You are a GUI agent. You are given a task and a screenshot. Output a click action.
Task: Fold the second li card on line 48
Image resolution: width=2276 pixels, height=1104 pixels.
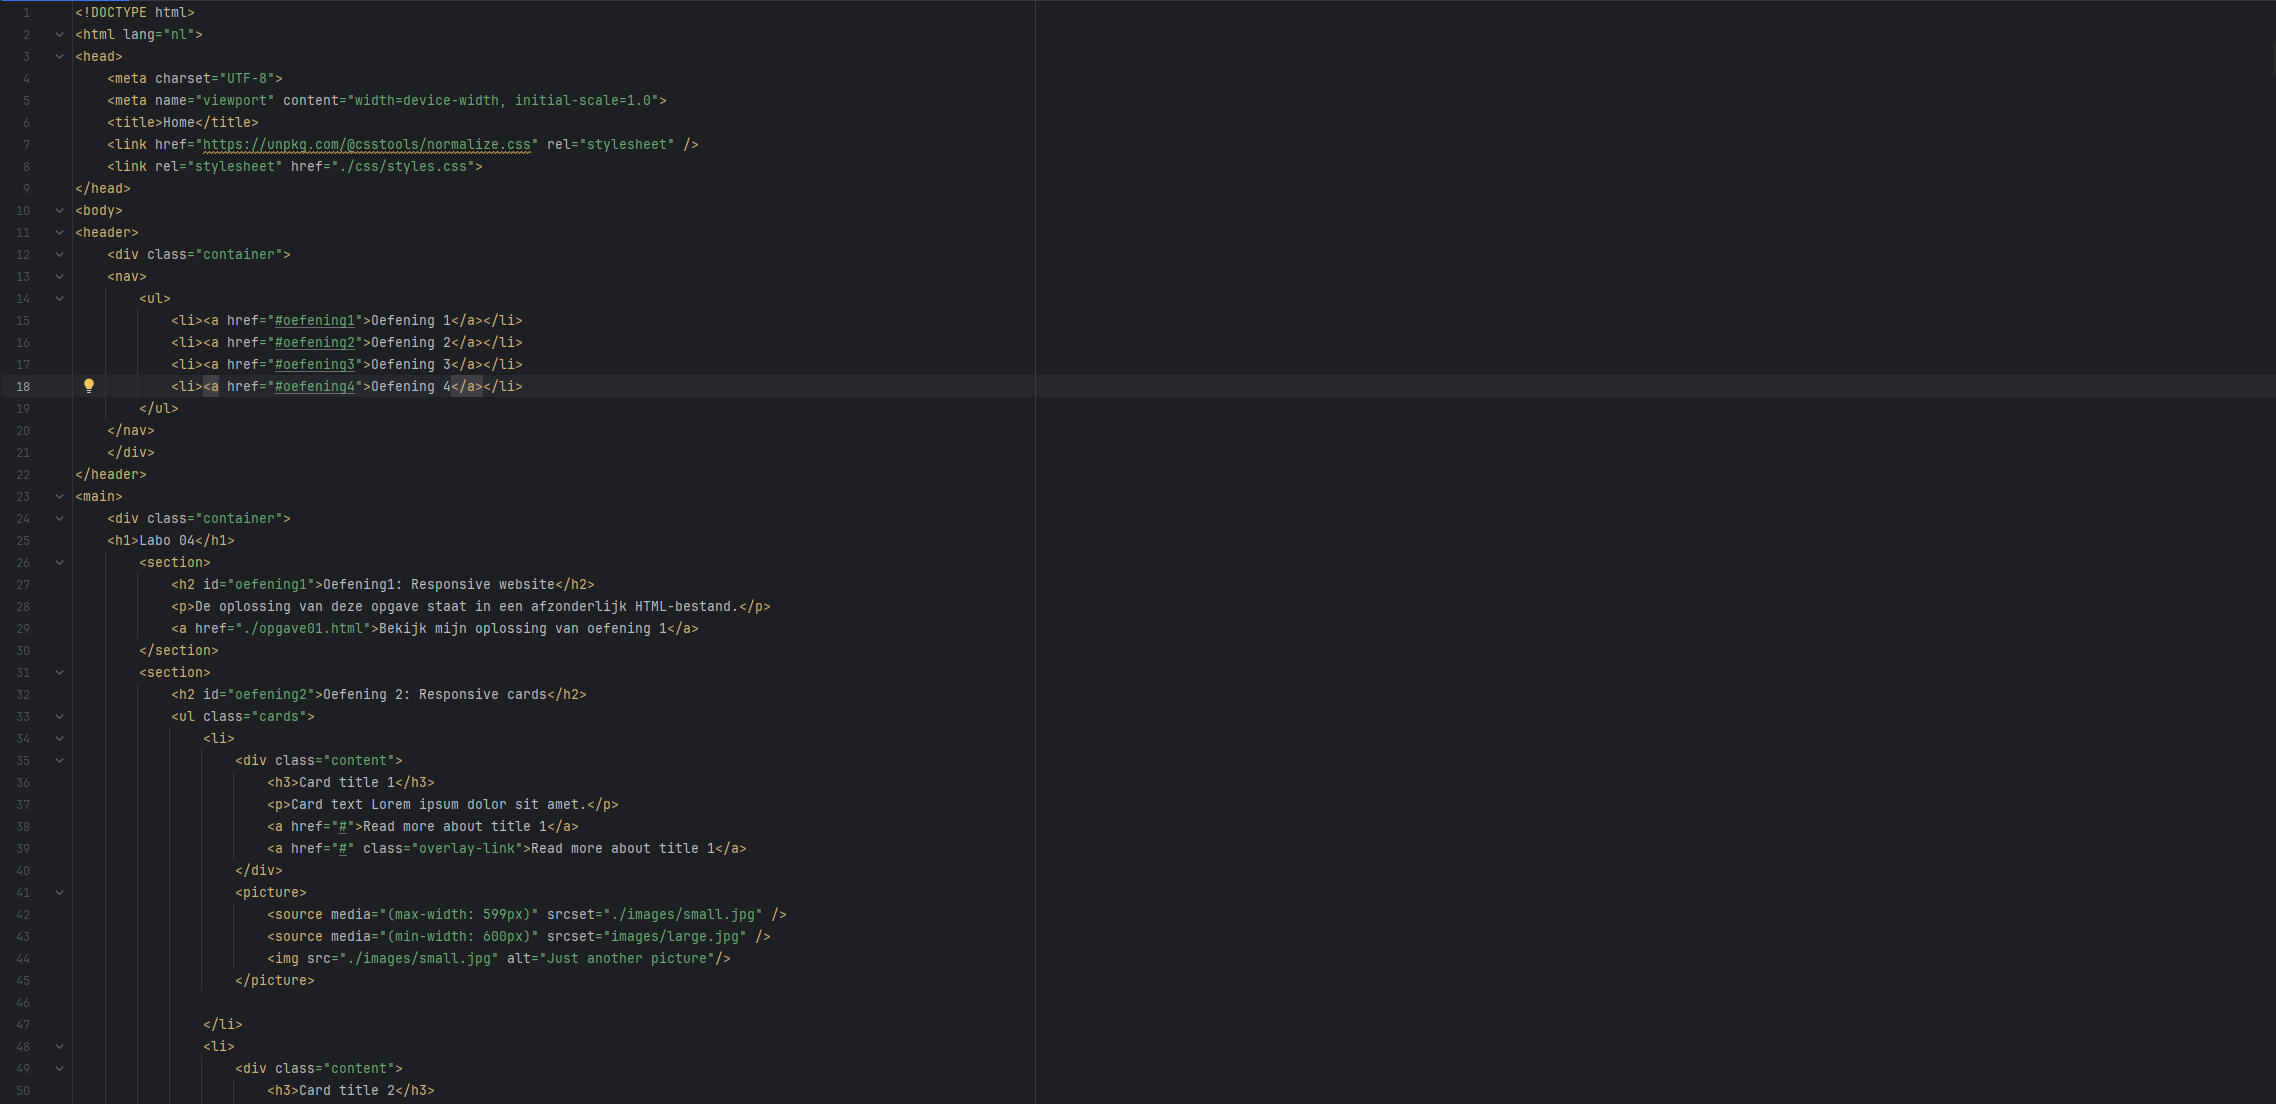[59, 1047]
